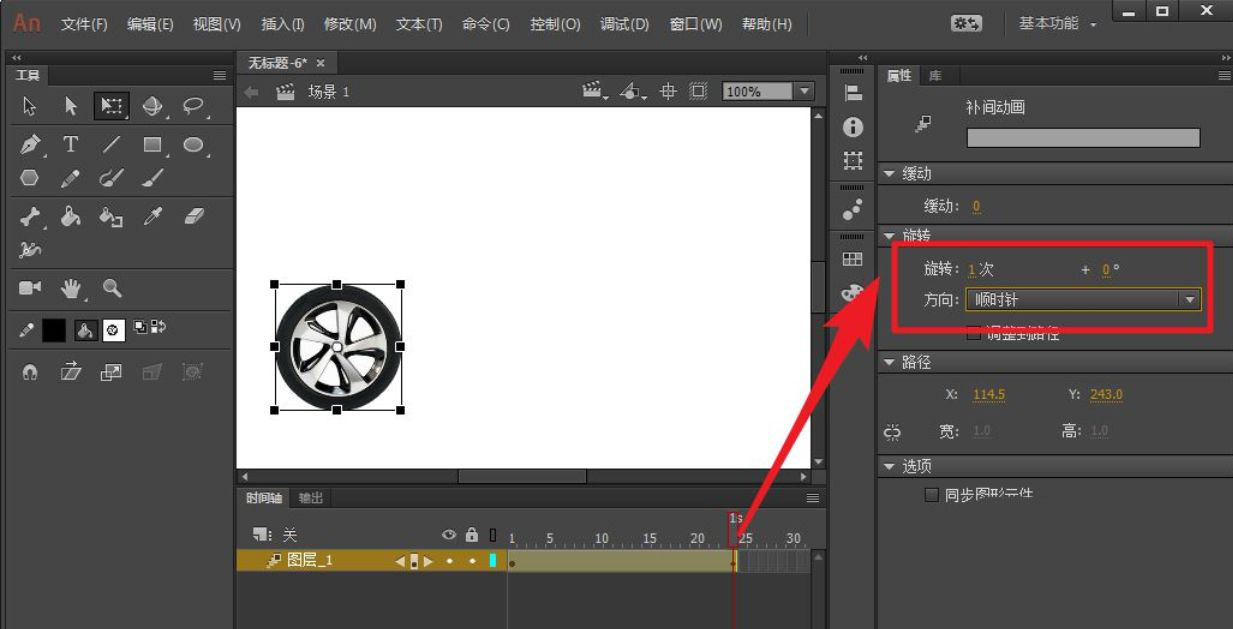Click the scale option icon in tools
This screenshot has height=629, width=1233.
point(111,372)
